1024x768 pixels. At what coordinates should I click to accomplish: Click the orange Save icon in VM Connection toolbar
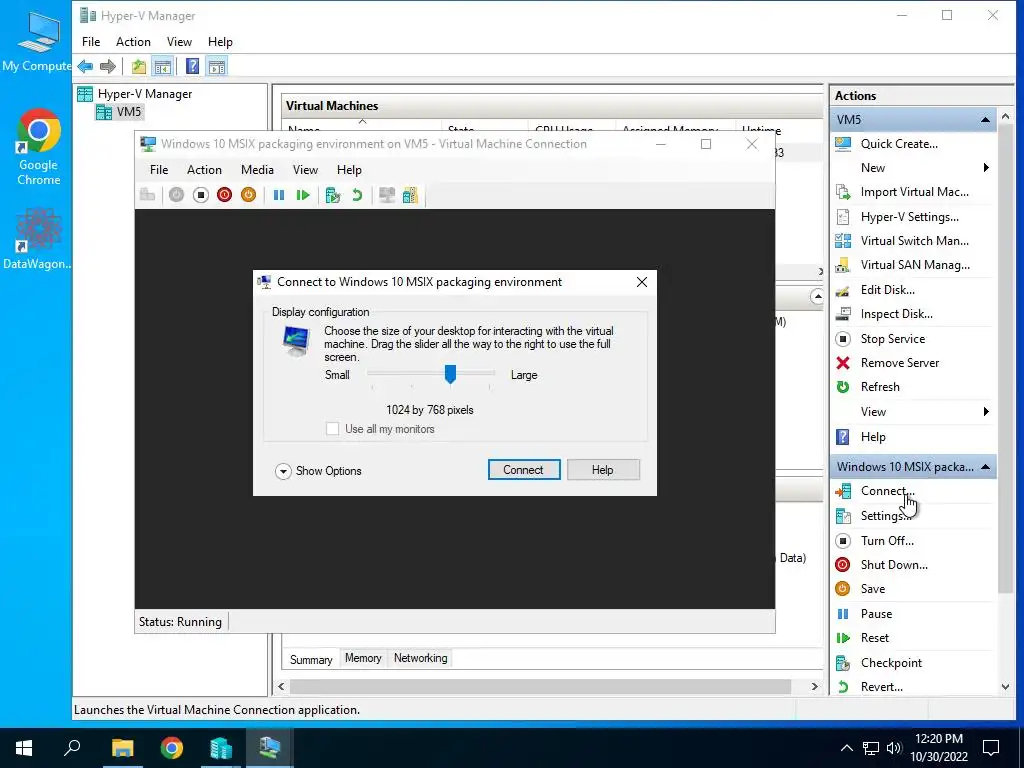249,195
